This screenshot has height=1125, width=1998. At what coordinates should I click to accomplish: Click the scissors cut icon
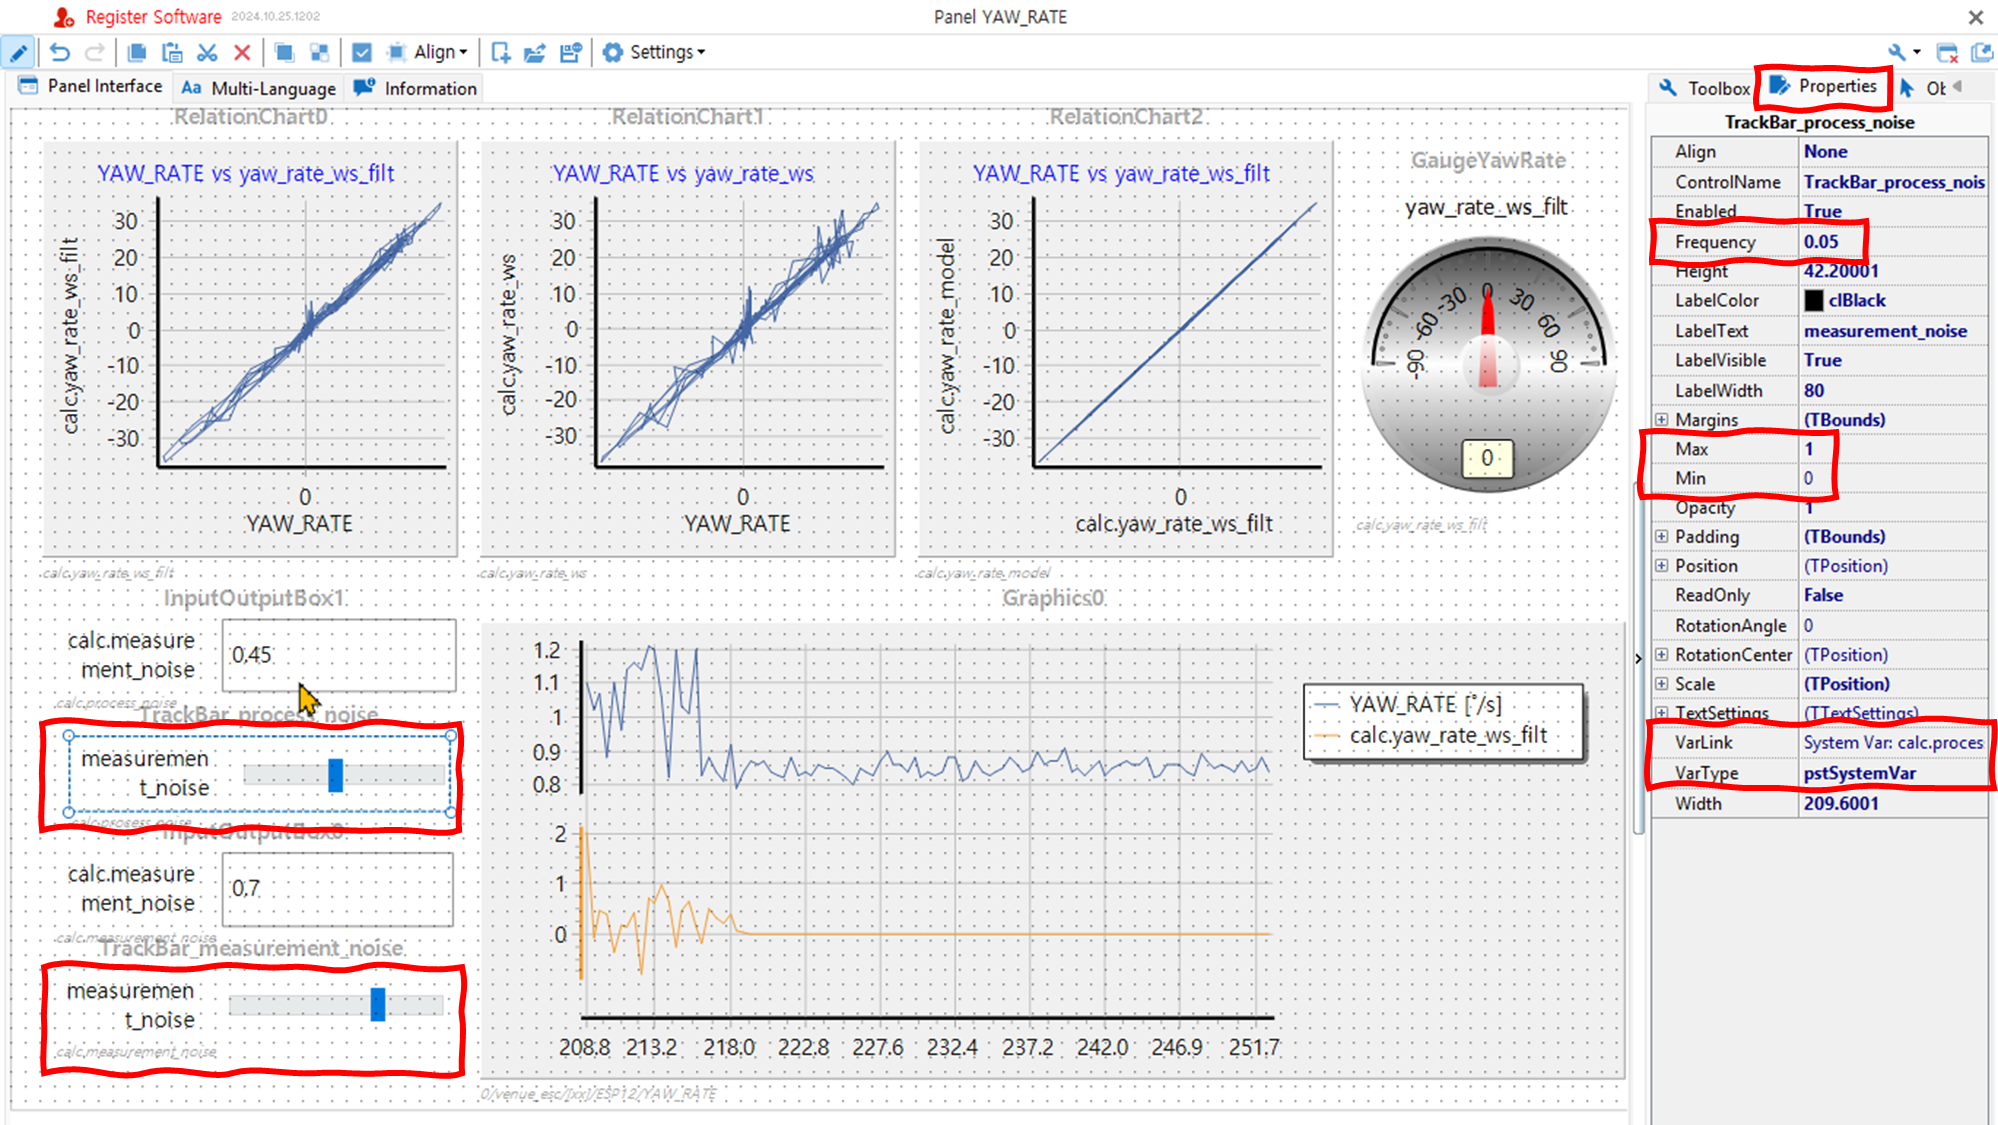(x=207, y=52)
